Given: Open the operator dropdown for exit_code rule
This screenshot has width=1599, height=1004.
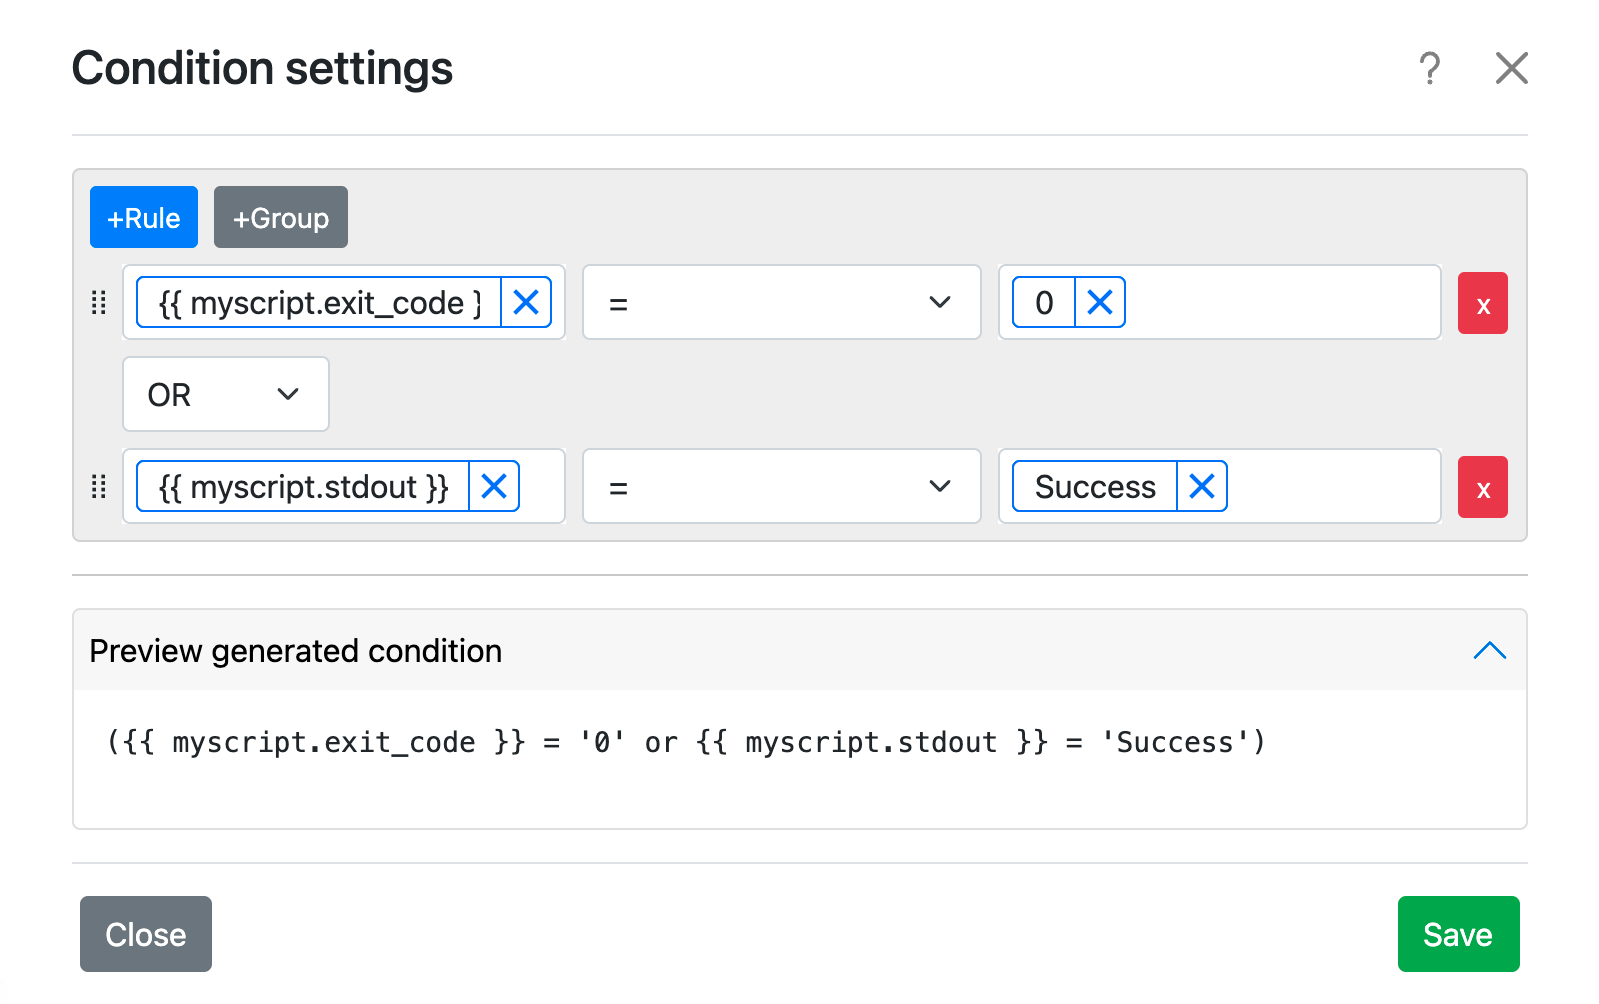Looking at the screenshot, I should point(781,302).
